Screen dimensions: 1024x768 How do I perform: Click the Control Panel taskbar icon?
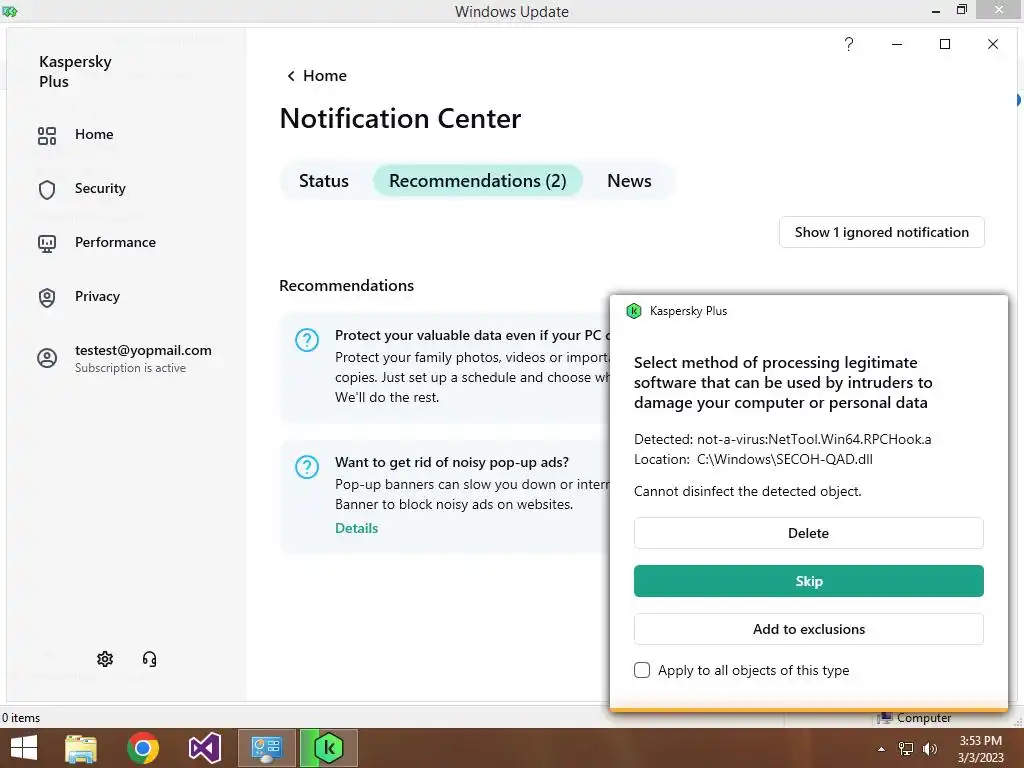point(267,748)
